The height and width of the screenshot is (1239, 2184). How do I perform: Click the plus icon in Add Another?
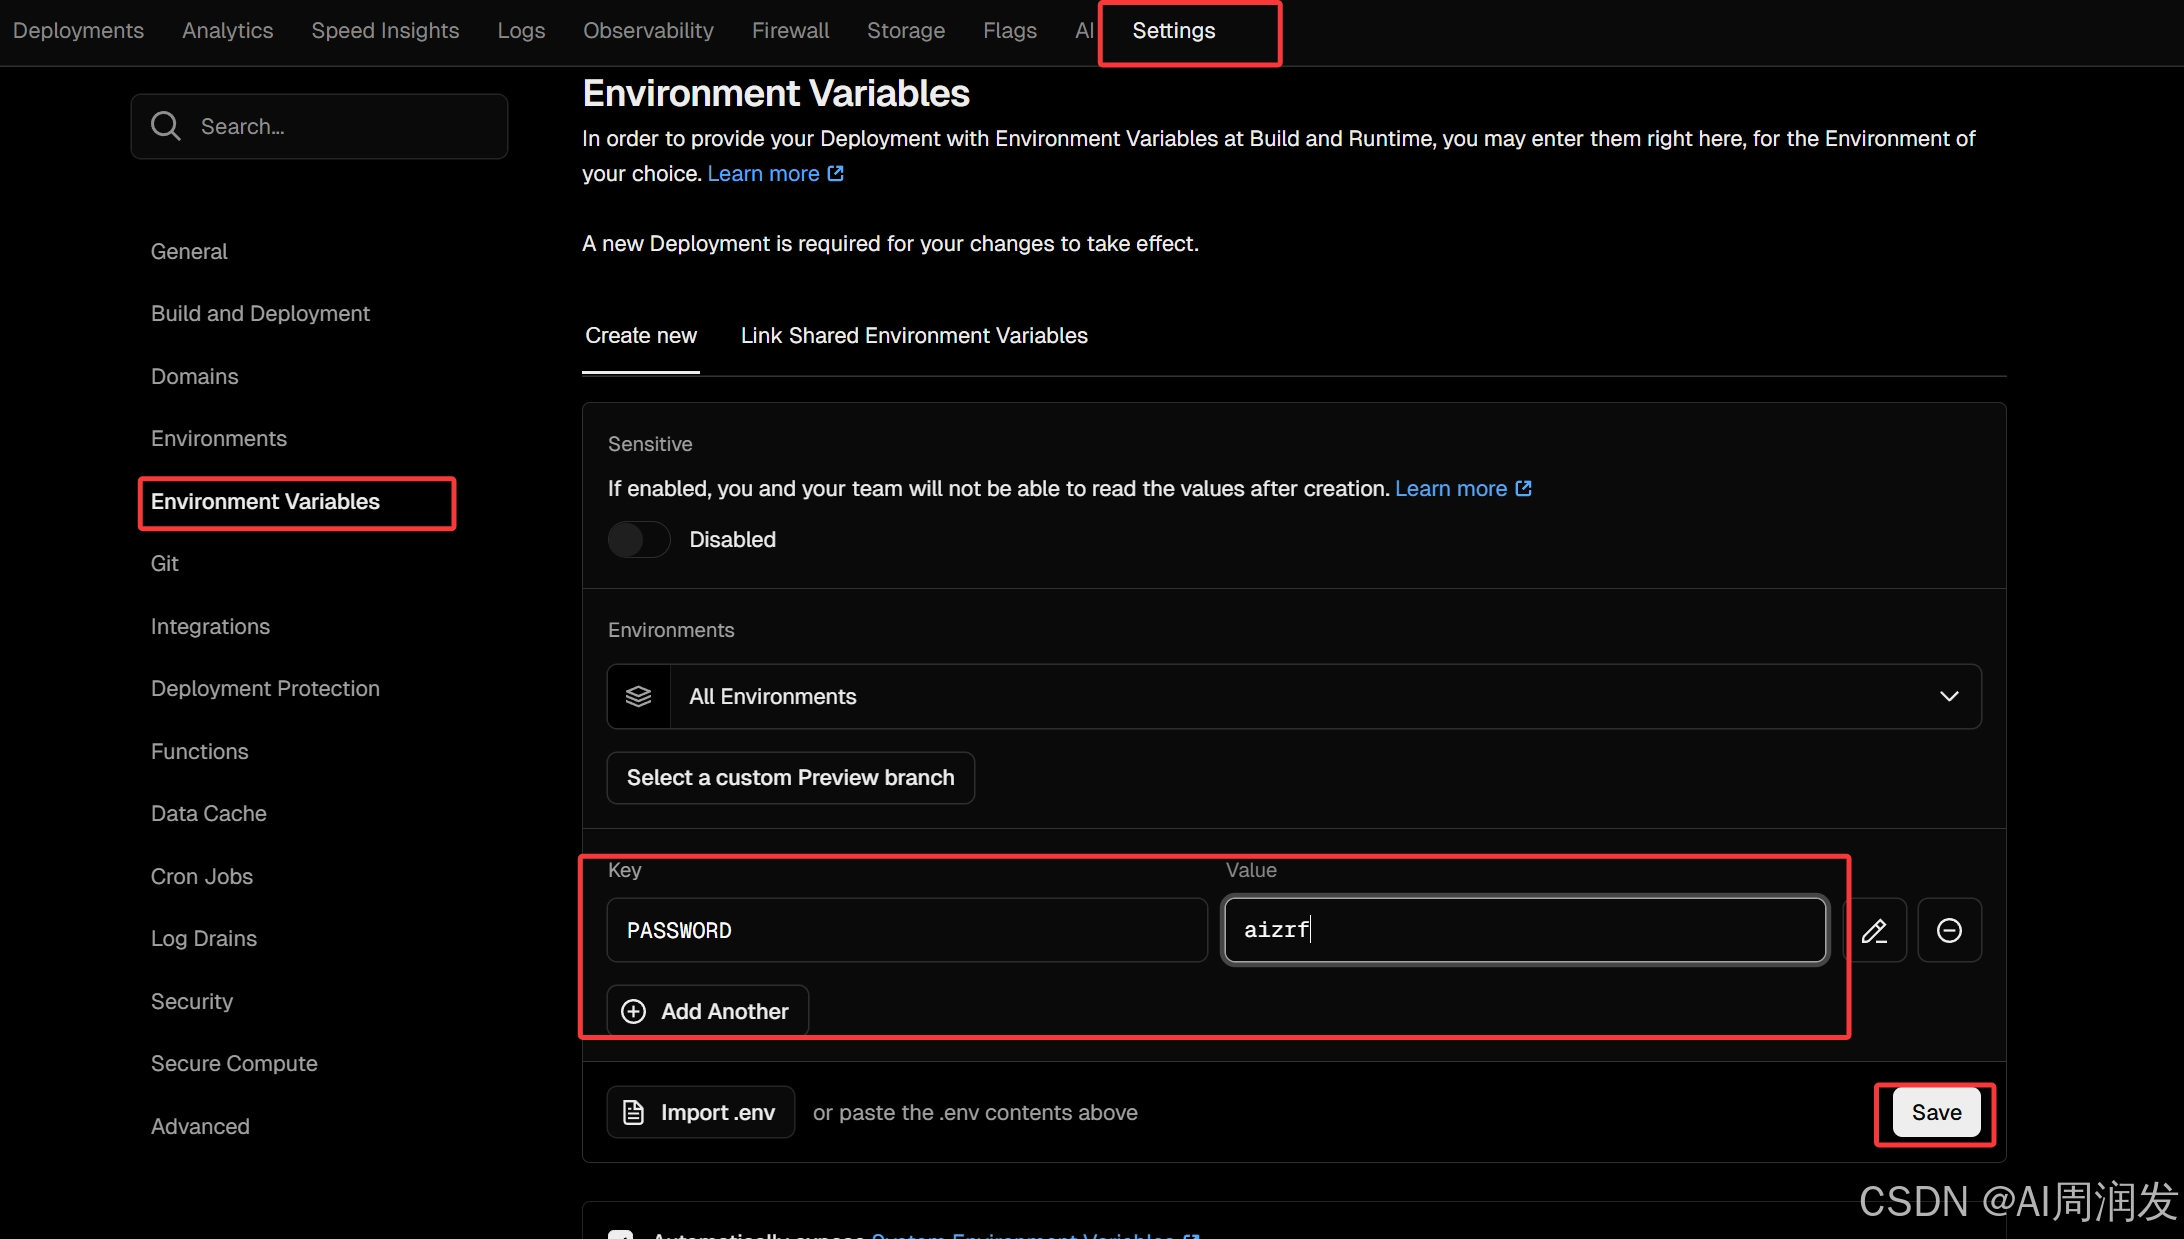[x=634, y=1012]
